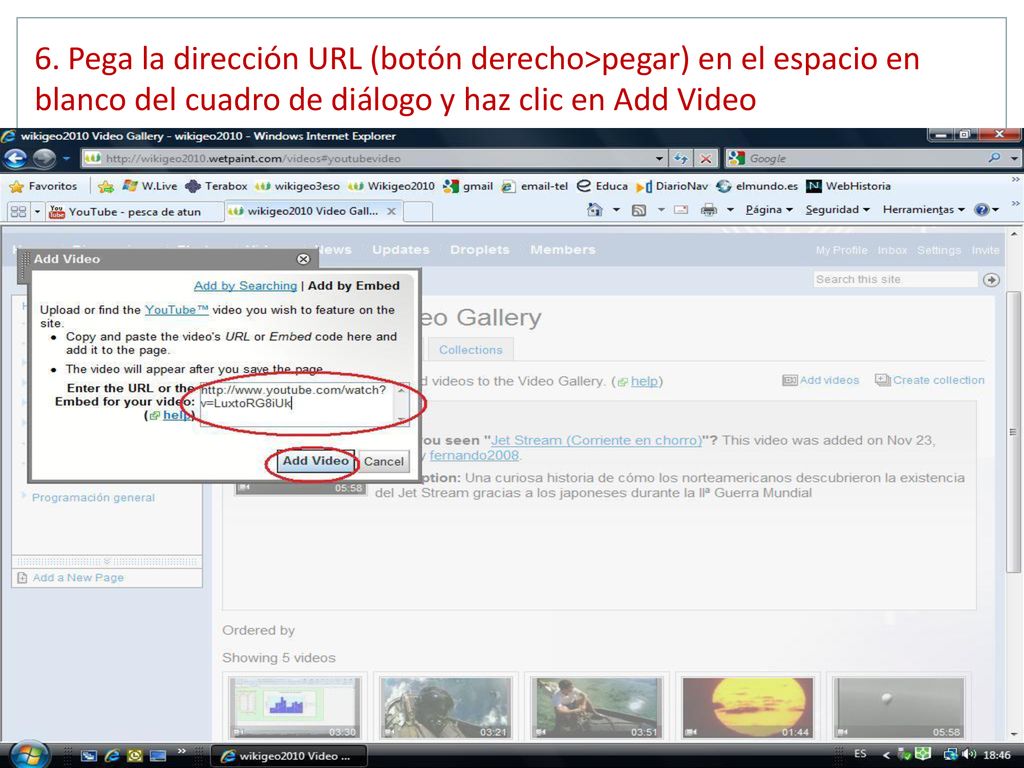This screenshot has height=768, width=1024.
Task: Go back with browser Back arrow
Action: click(x=15, y=158)
